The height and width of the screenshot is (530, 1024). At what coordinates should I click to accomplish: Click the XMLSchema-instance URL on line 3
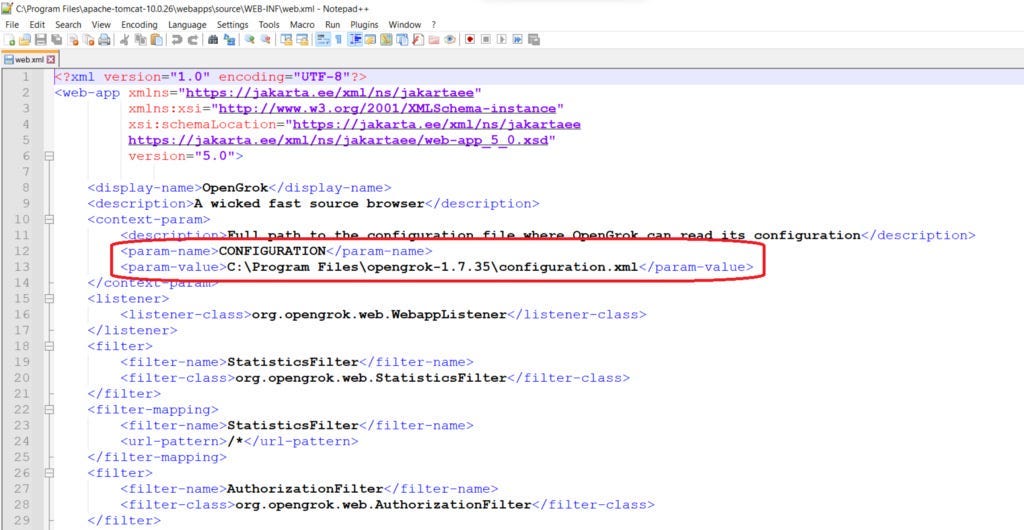387,108
